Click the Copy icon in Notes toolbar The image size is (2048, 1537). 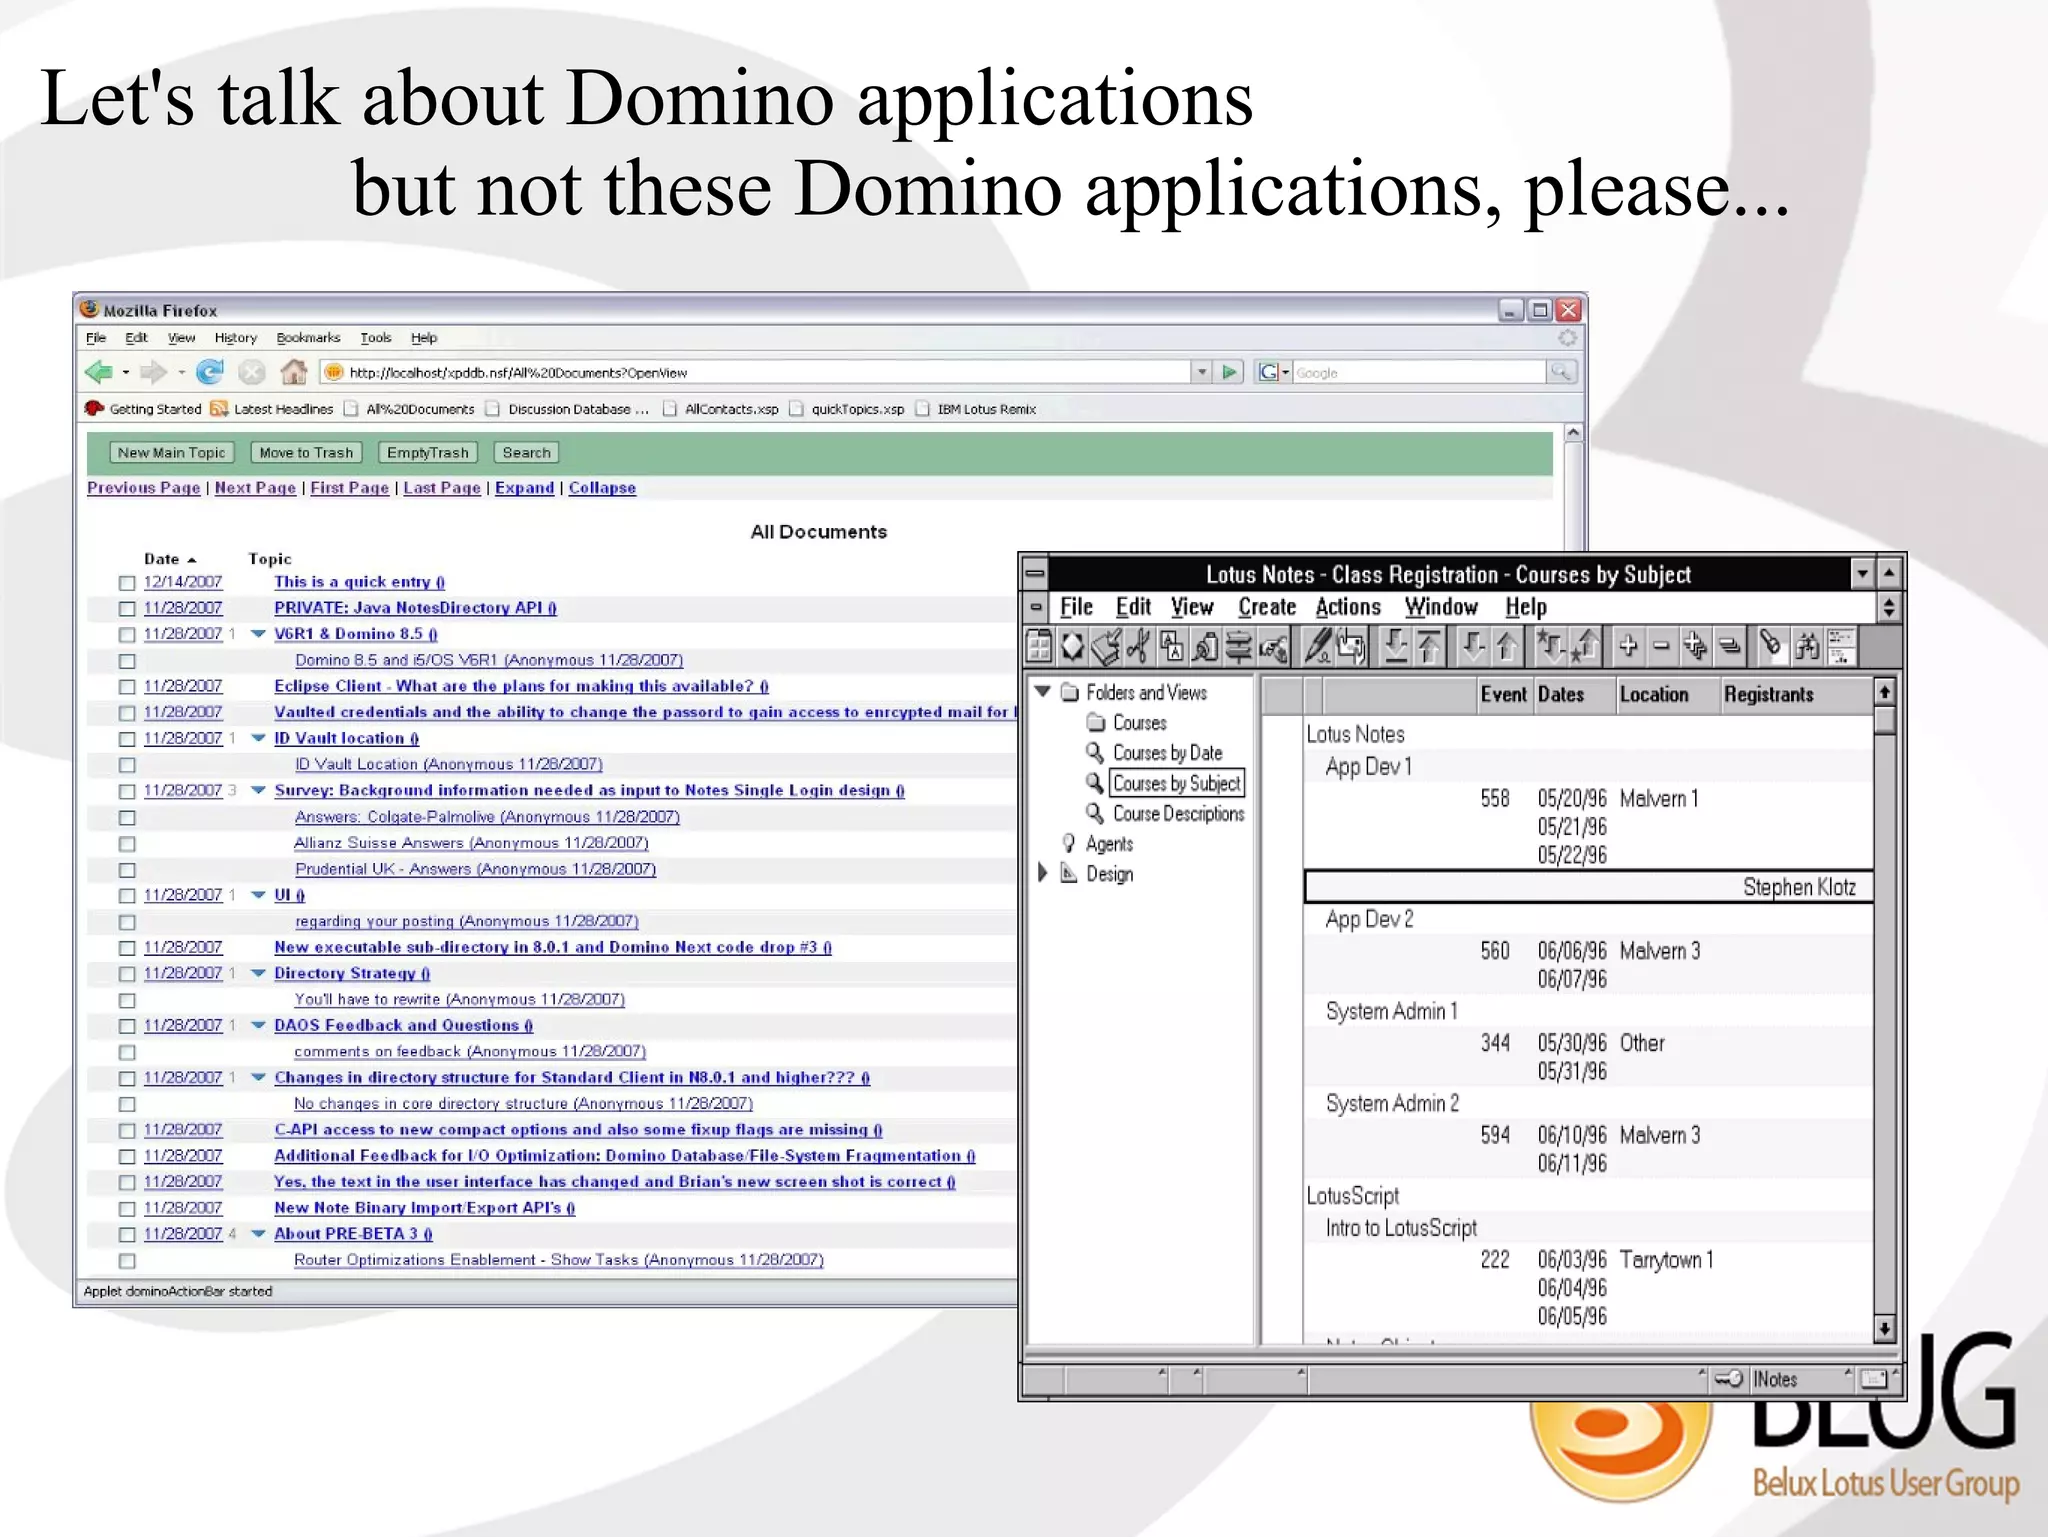1172,648
